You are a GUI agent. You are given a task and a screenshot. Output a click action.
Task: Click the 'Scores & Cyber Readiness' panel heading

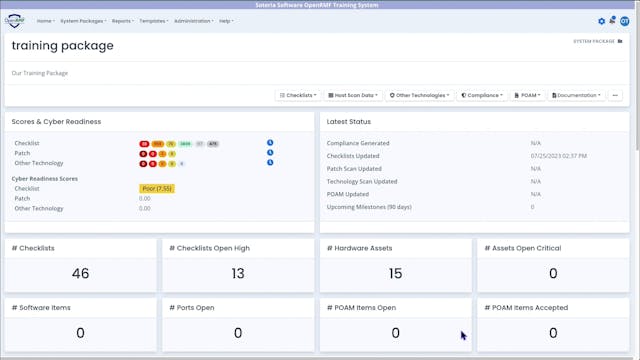point(56,122)
